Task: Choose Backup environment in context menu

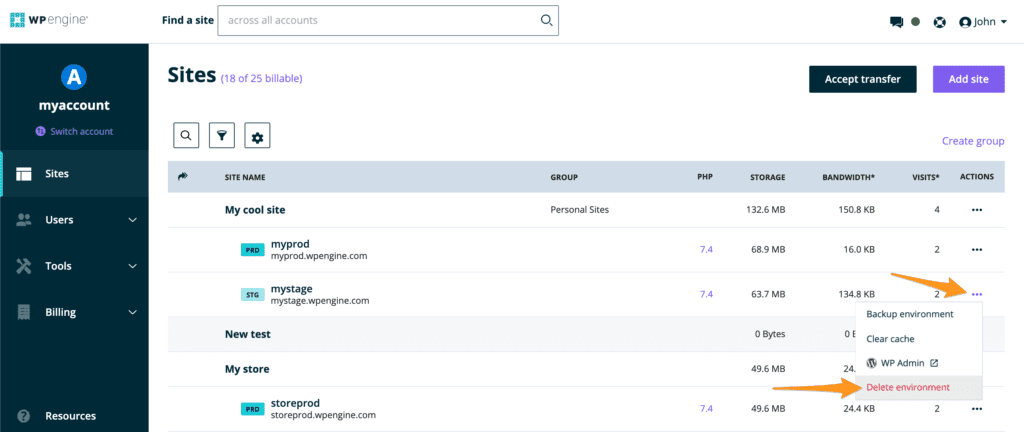Action: click(x=909, y=314)
